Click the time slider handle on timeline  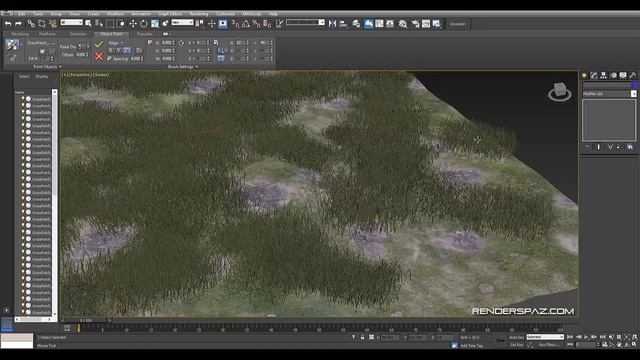pyautogui.click(x=86, y=320)
